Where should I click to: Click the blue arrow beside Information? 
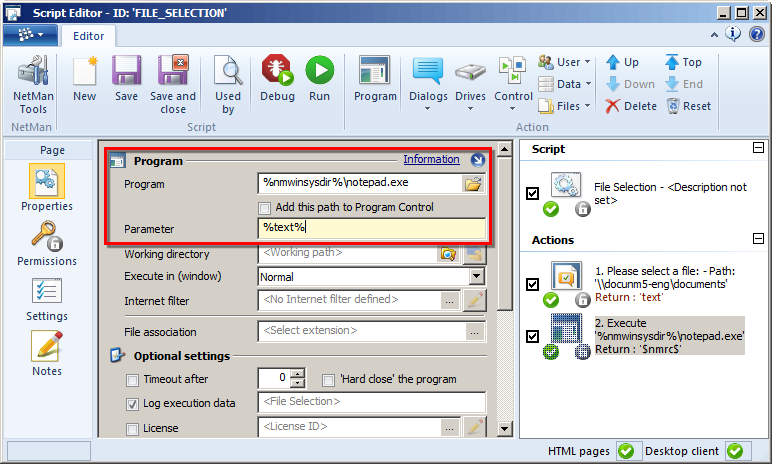[478, 160]
